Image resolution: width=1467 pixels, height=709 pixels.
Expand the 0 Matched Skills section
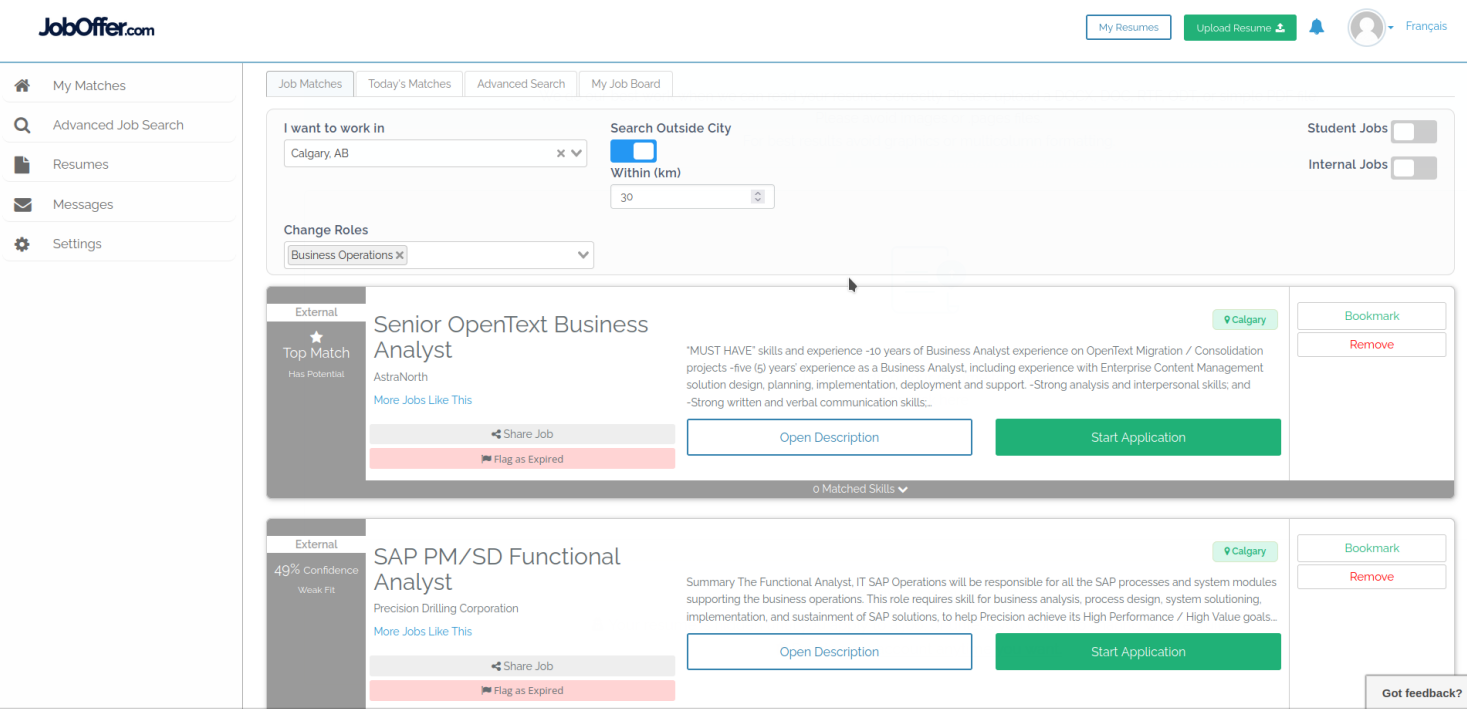coord(860,489)
